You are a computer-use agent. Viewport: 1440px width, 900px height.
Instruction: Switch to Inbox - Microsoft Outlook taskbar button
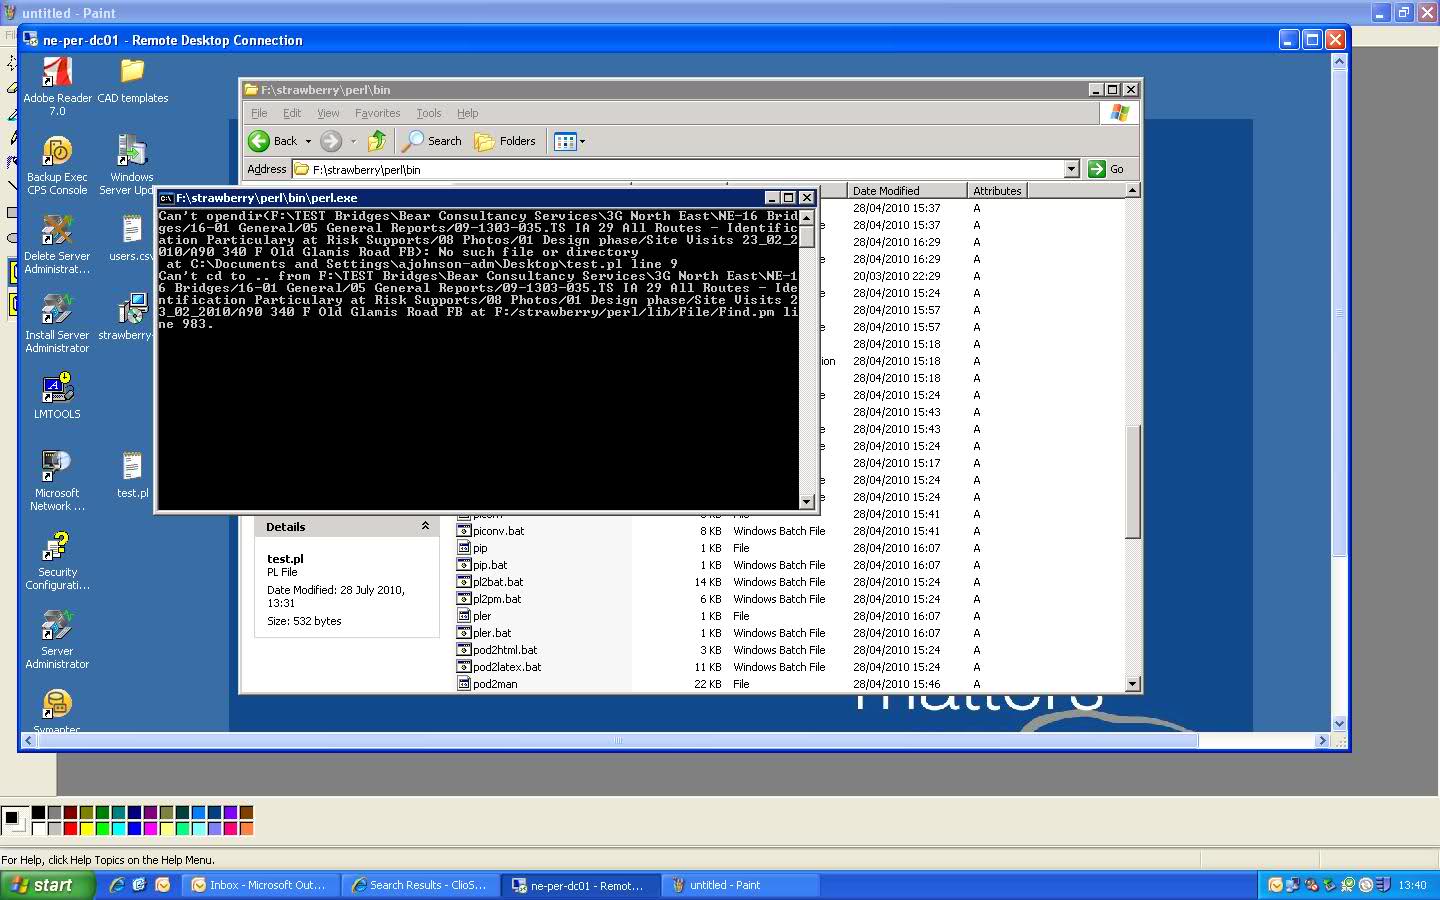point(259,885)
